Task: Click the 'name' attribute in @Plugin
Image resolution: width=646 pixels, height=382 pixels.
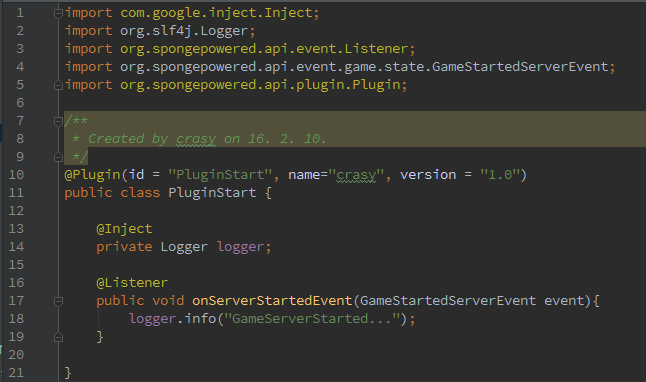Action: pyautogui.click(x=304, y=175)
